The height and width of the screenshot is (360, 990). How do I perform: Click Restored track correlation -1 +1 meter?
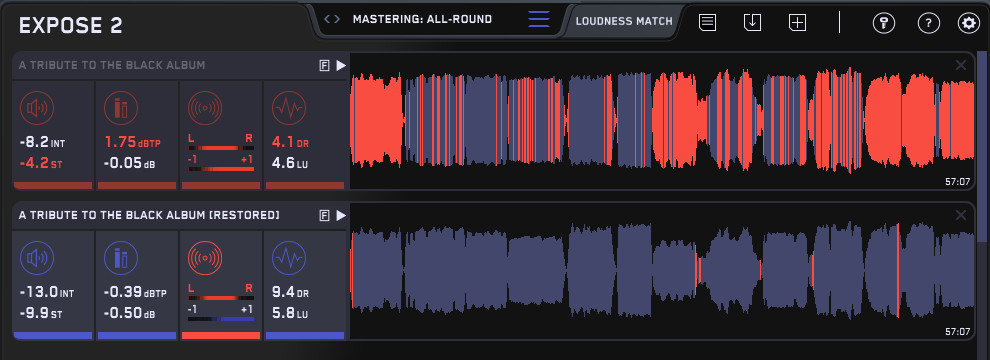pyautogui.click(x=221, y=320)
